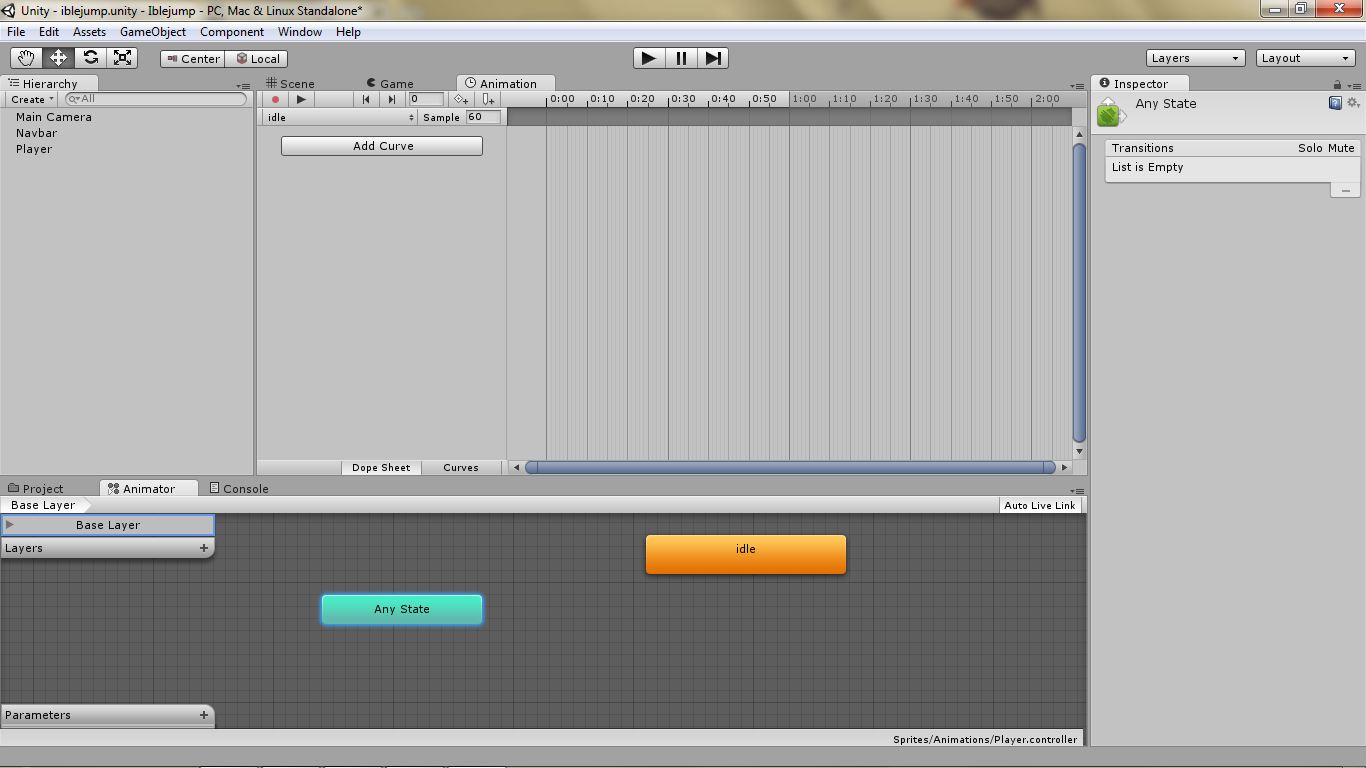Open the Inspector panel options menu
This screenshot has width=1366, height=768.
tap(1353, 86)
